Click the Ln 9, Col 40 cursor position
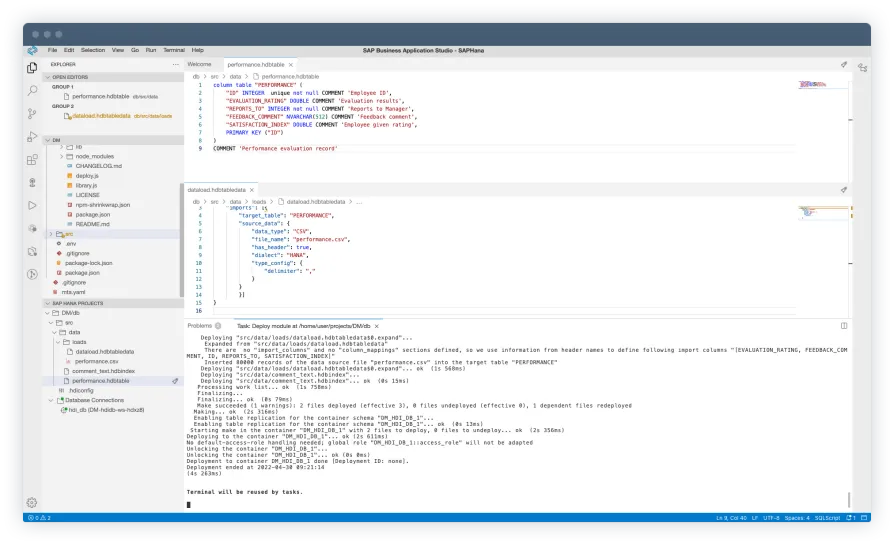Screen dimensions: 894x545 click(x=732, y=518)
